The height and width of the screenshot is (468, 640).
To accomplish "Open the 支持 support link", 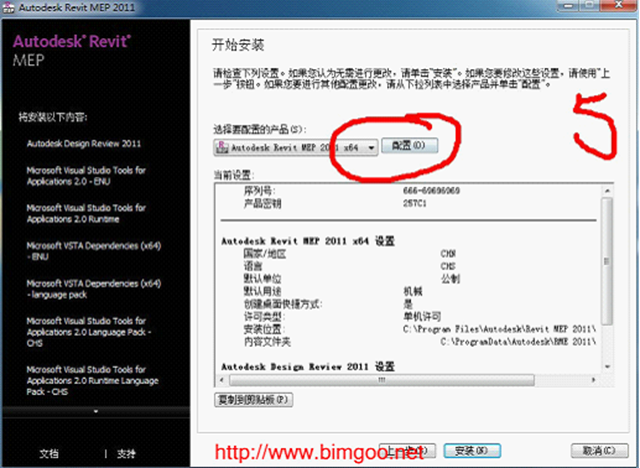I will 126,453.
